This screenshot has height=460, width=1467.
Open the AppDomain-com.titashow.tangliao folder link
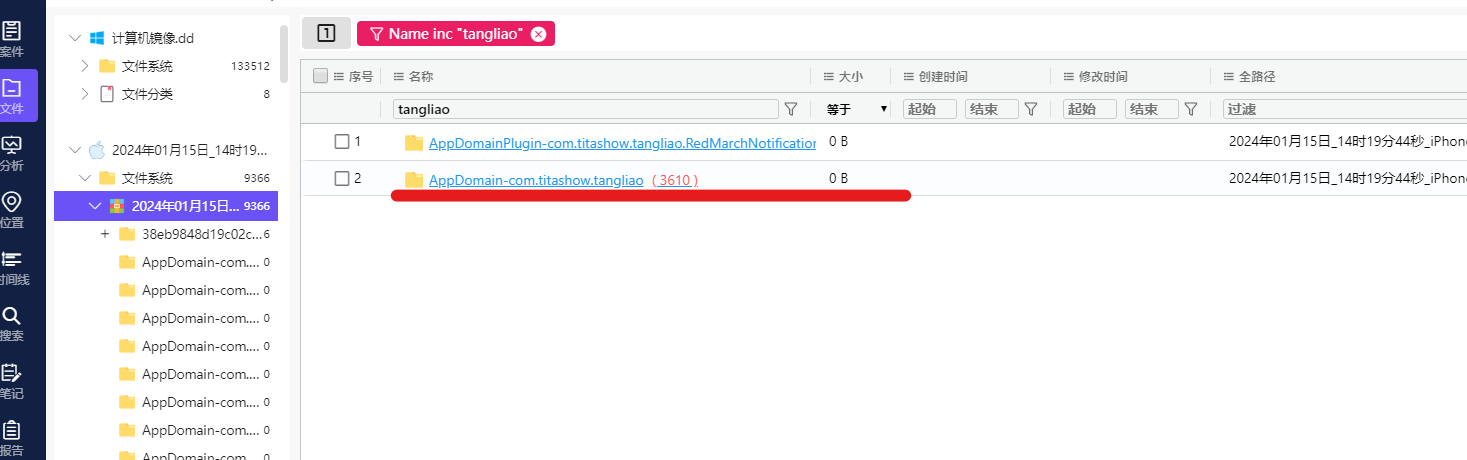(x=536, y=180)
